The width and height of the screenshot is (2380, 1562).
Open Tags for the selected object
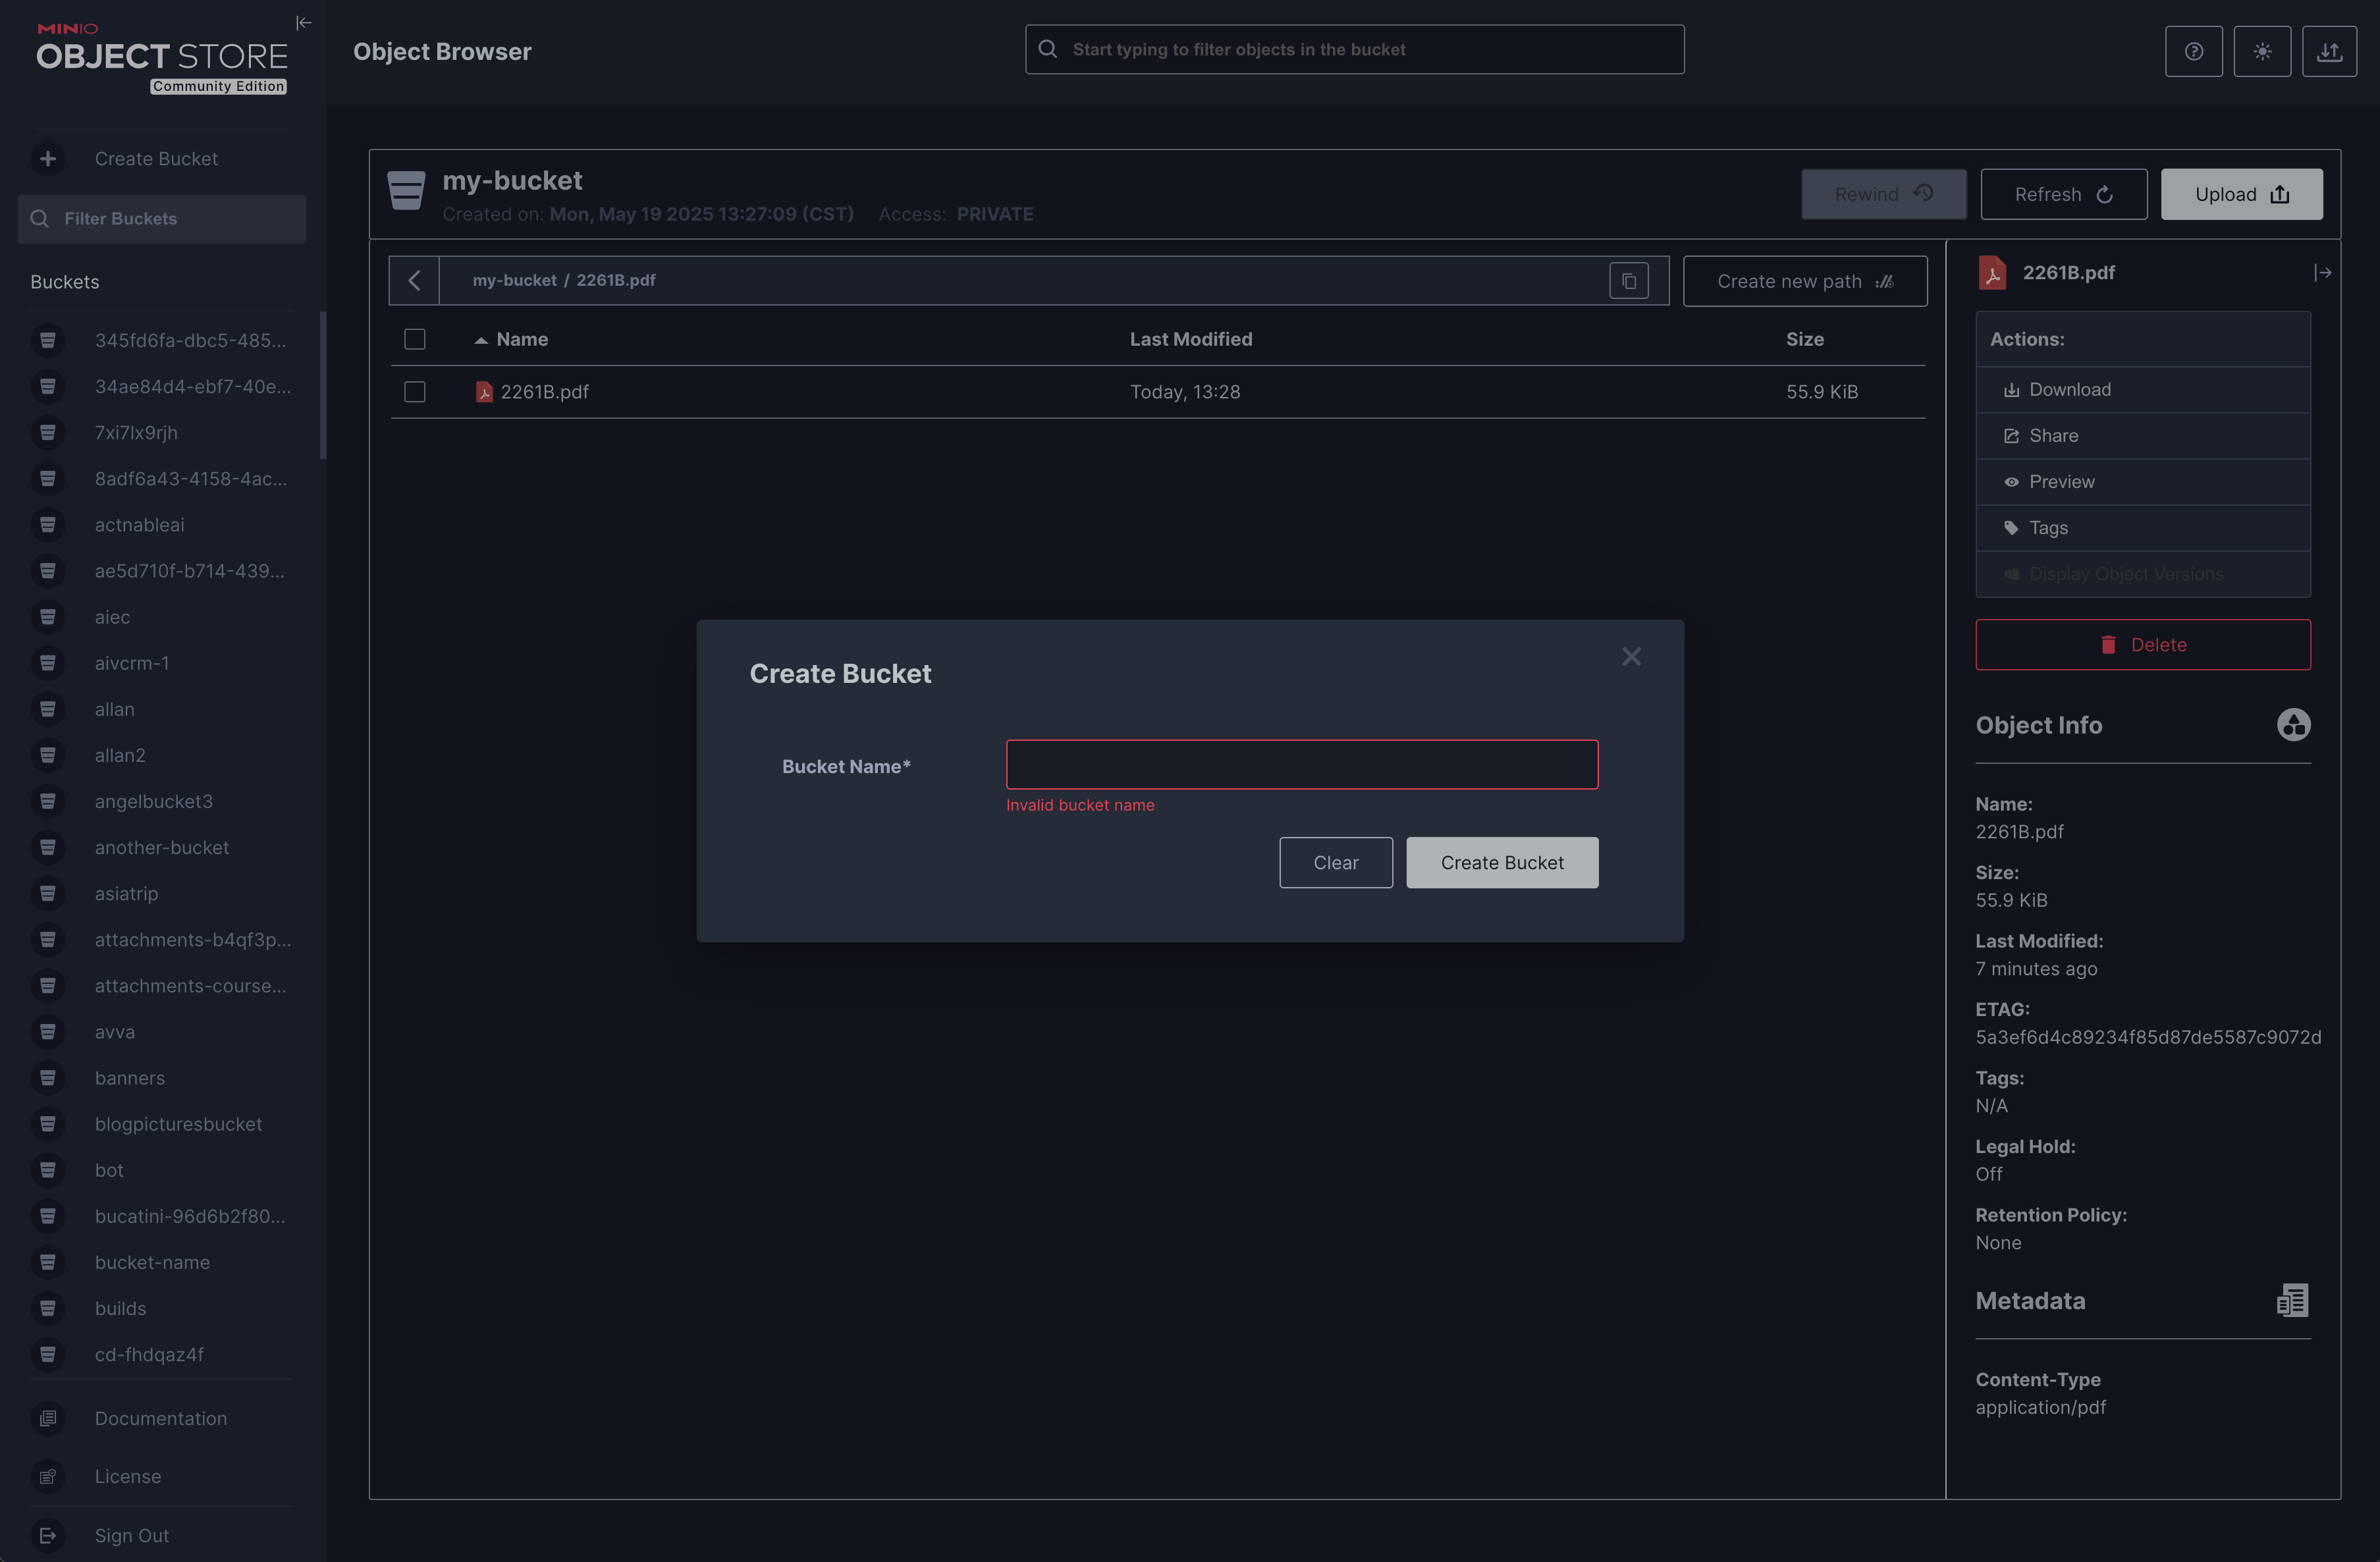tap(2046, 527)
